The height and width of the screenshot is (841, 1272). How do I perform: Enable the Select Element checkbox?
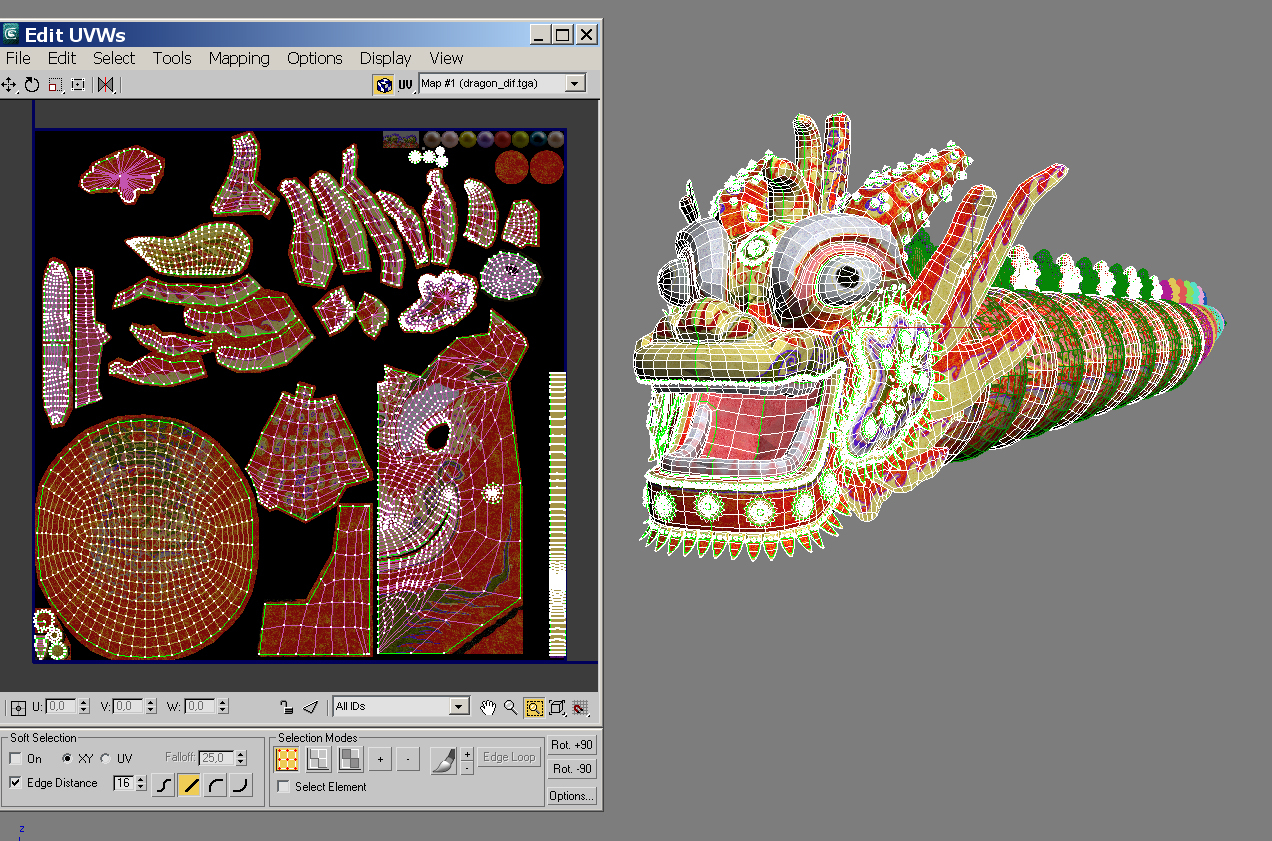(x=284, y=786)
